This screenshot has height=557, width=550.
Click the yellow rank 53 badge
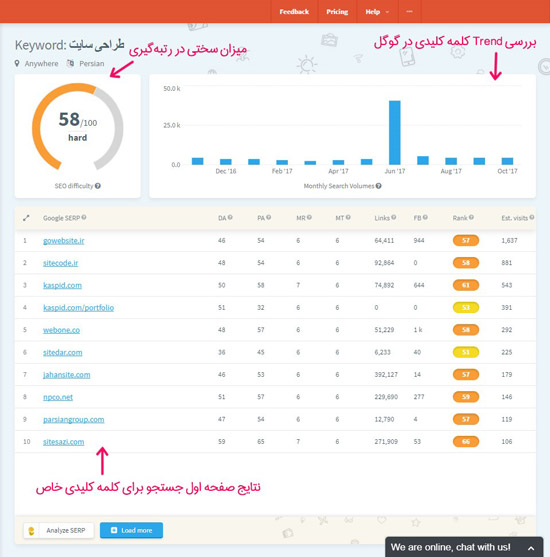(465, 307)
